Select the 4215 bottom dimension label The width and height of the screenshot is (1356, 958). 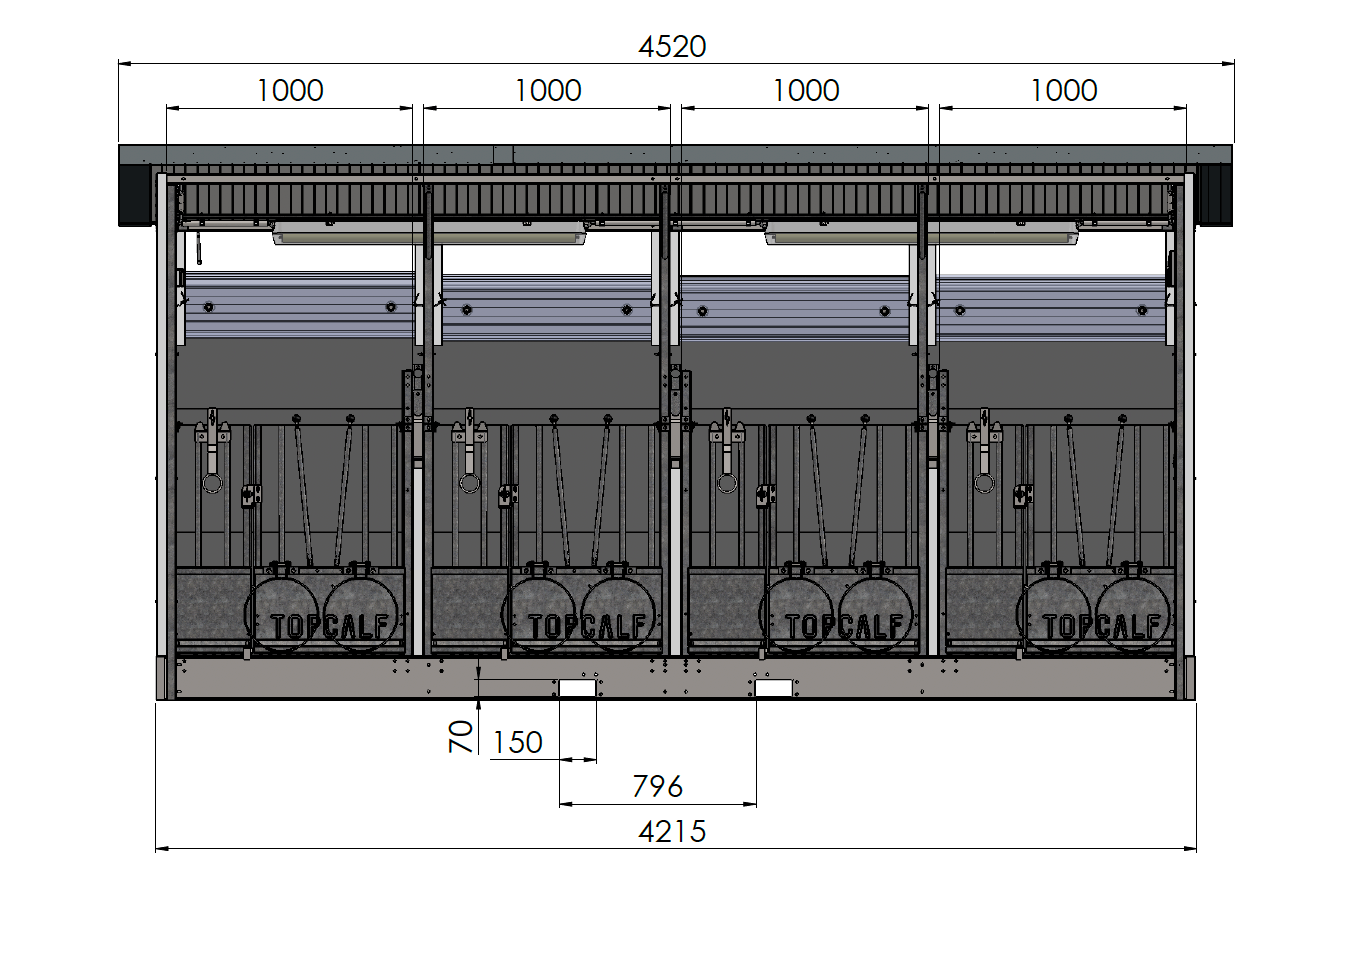[x=672, y=832]
